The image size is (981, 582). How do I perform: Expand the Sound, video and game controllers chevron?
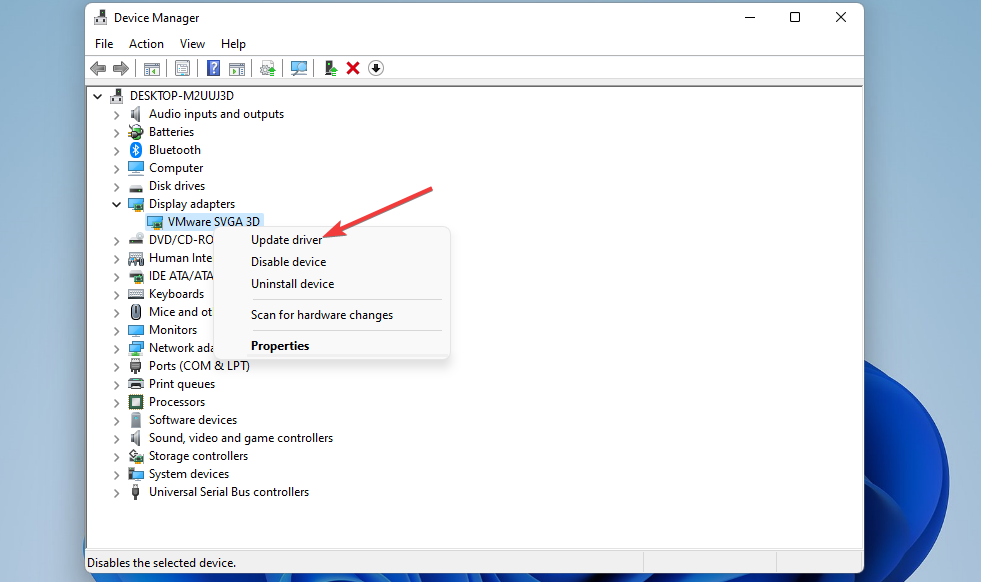[116, 439]
